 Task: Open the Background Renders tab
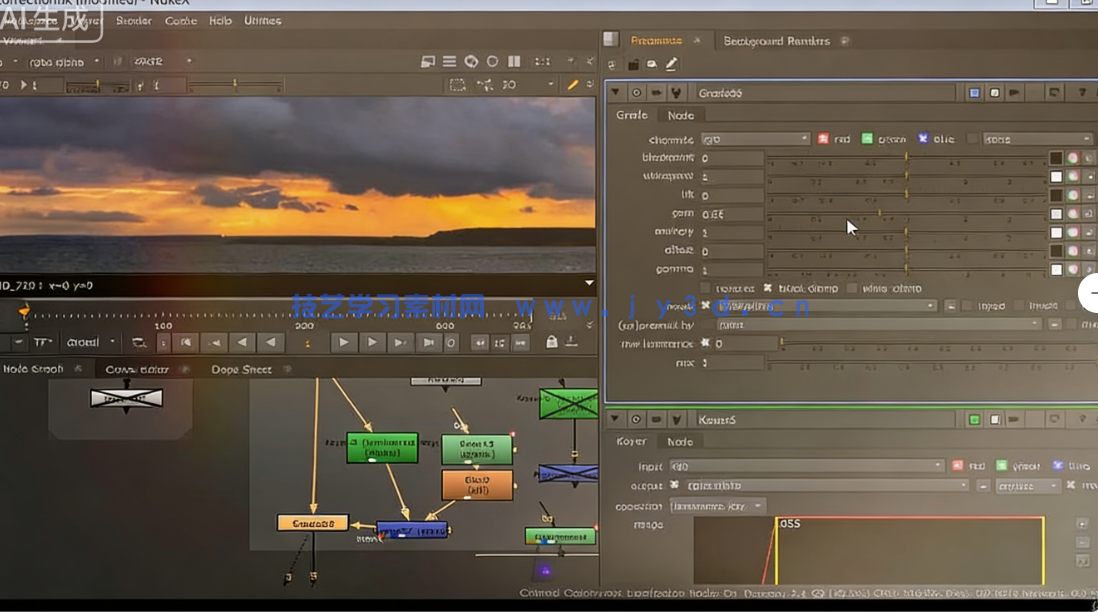pos(776,41)
